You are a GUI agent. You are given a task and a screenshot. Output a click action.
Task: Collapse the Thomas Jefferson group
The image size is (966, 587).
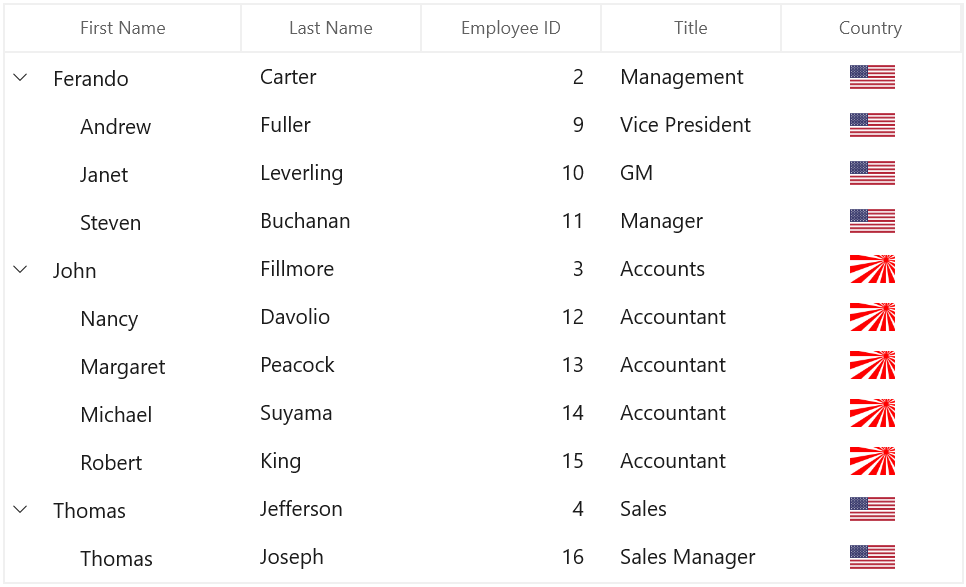point(20,509)
